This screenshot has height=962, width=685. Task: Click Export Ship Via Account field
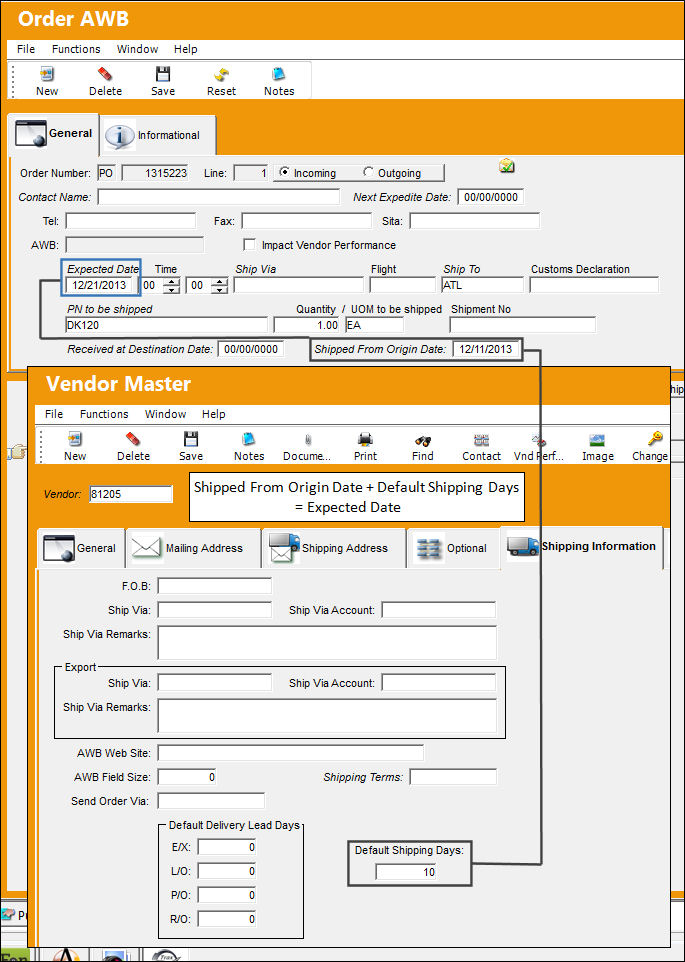[438, 682]
